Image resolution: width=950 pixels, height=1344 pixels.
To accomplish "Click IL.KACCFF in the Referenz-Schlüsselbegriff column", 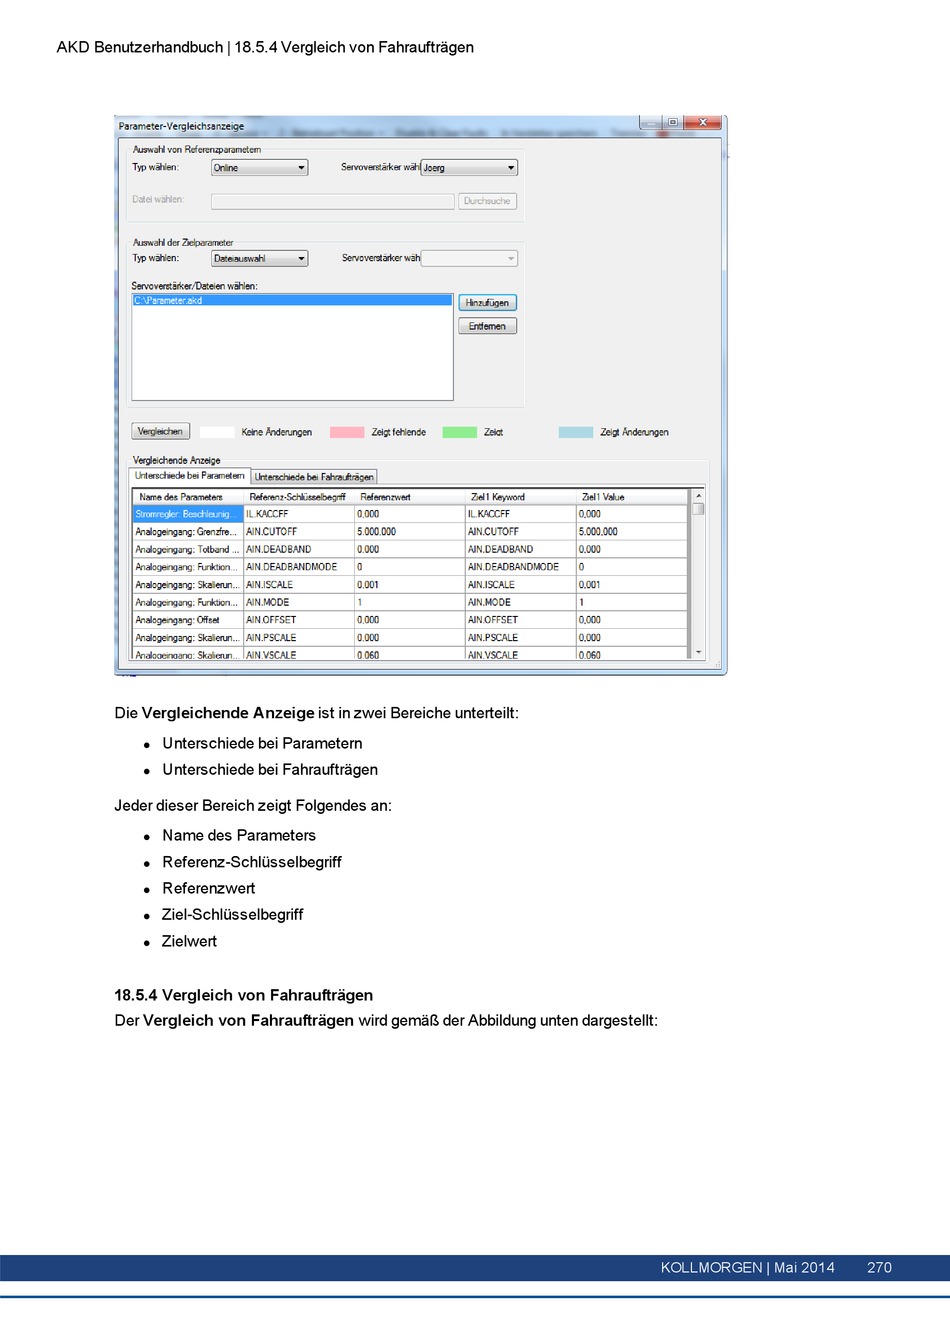I will click(299, 514).
